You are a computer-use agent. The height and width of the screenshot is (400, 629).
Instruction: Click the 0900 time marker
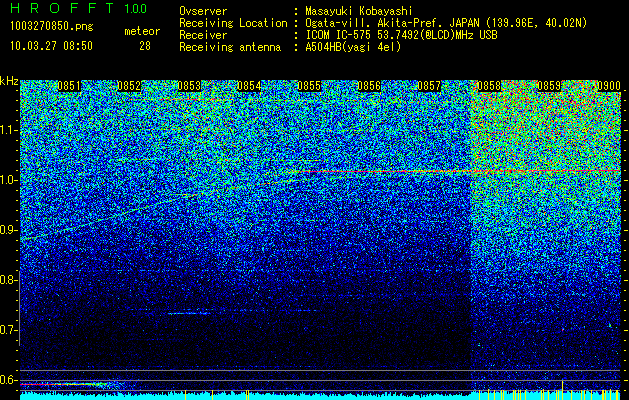tap(609, 86)
